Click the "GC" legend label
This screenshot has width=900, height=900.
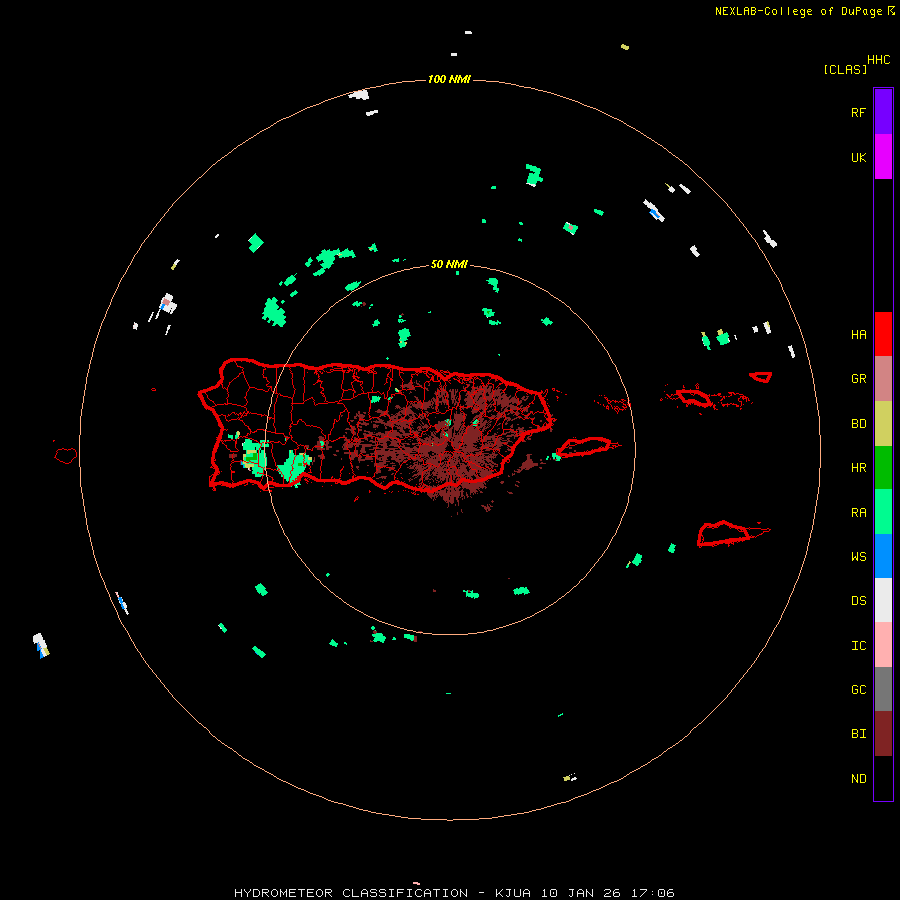pos(858,689)
